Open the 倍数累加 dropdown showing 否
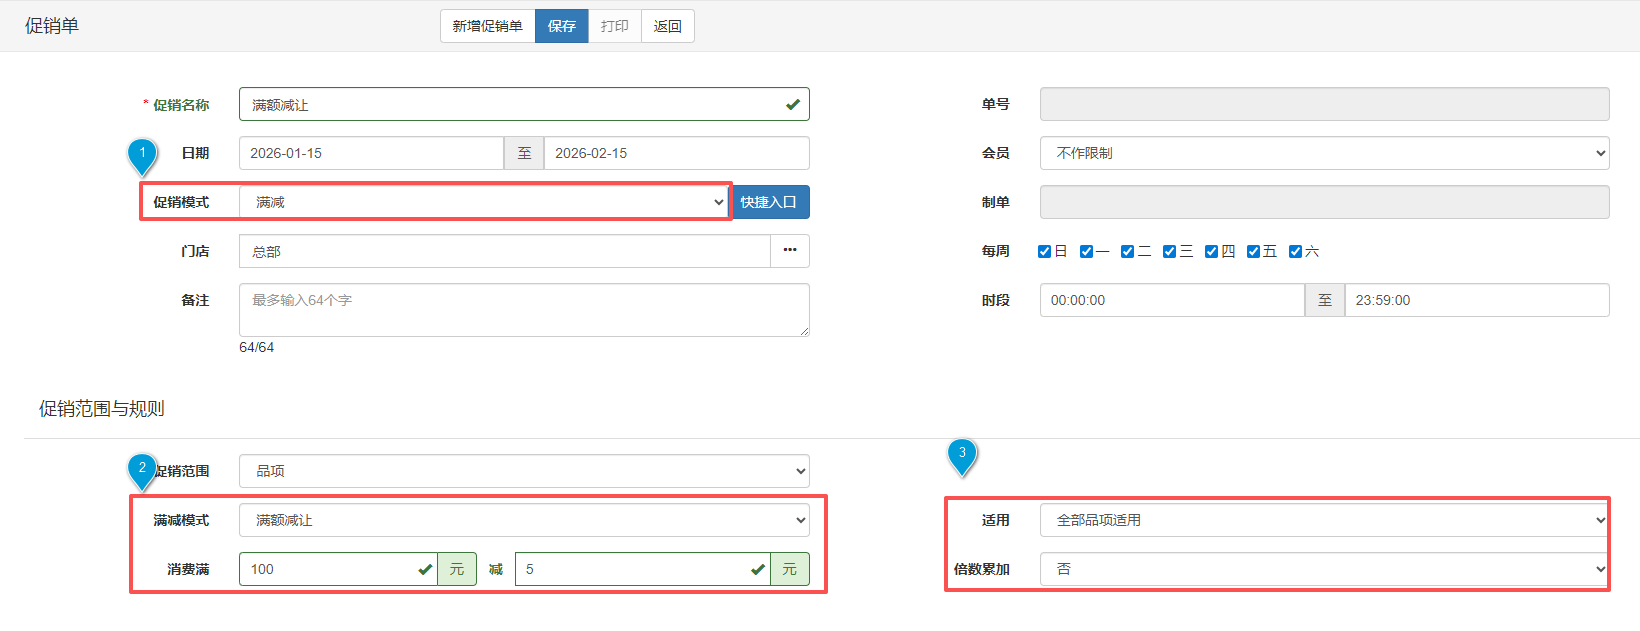This screenshot has height=631, width=1640. point(1324,569)
